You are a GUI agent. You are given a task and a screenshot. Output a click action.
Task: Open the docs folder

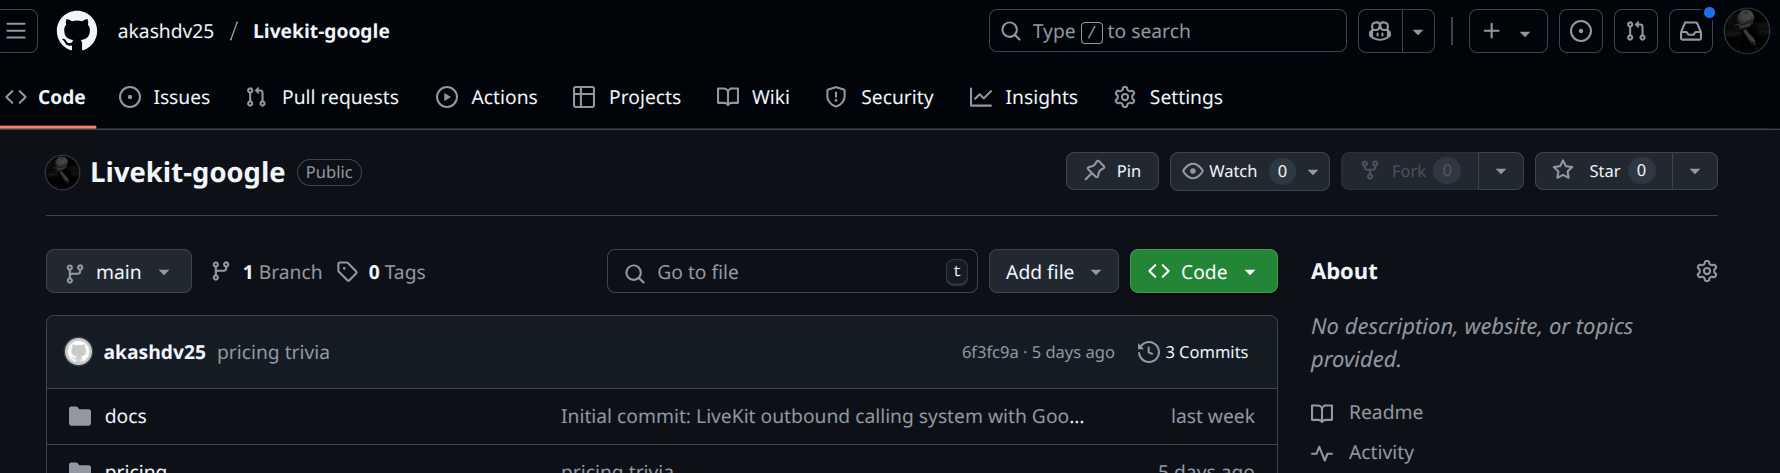point(126,416)
